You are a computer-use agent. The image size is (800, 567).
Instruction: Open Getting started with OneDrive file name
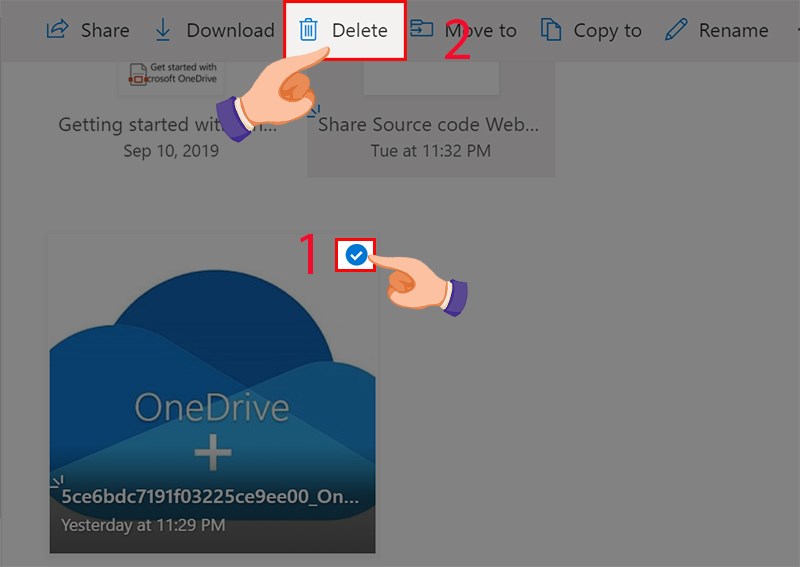click(168, 125)
